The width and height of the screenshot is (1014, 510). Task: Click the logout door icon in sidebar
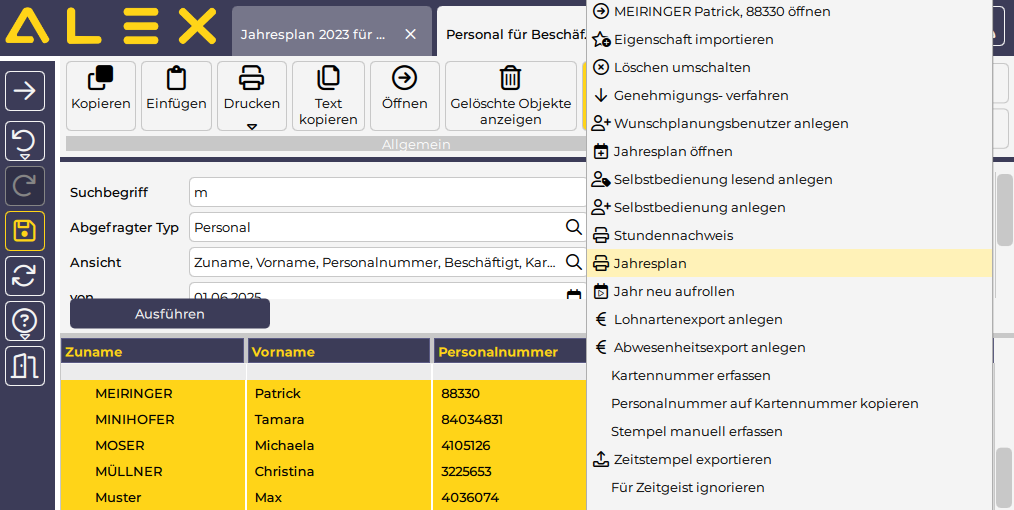tap(25, 366)
